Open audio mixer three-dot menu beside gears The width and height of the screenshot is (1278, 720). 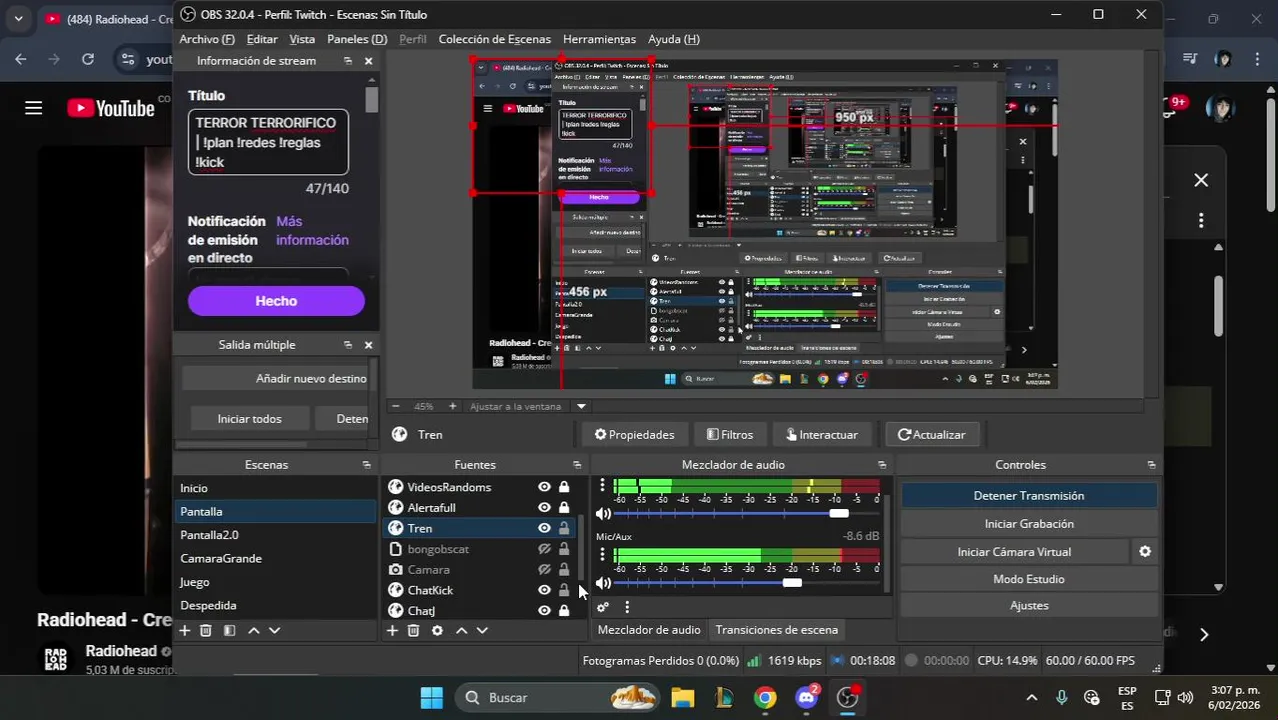(627, 607)
